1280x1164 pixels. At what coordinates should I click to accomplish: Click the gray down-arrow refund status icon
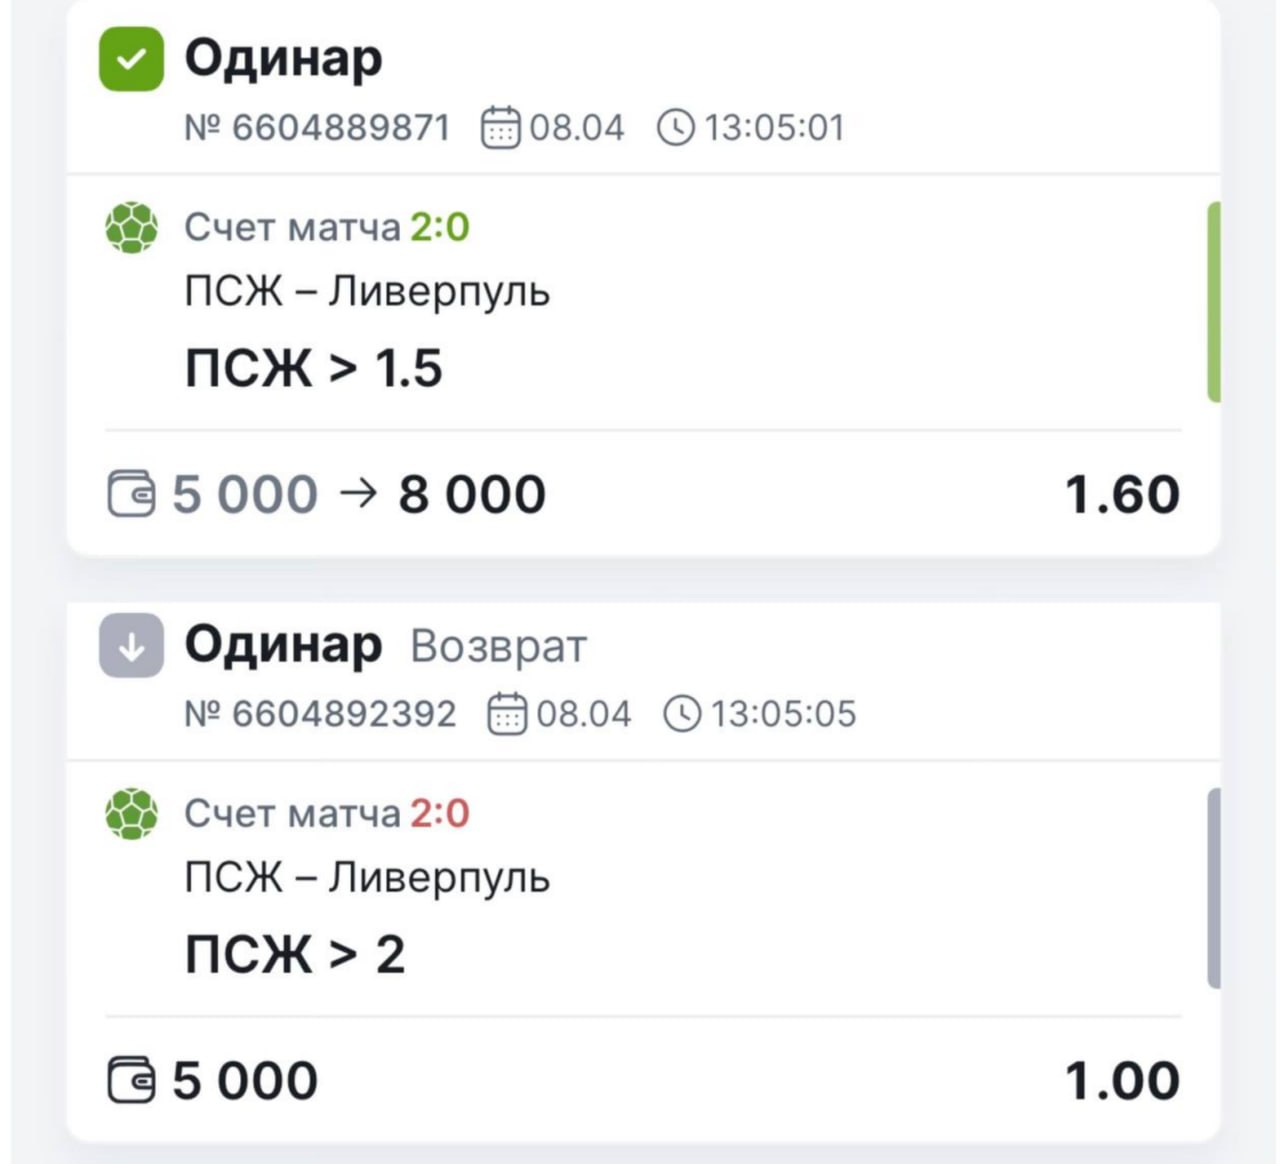[x=131, y=646]
